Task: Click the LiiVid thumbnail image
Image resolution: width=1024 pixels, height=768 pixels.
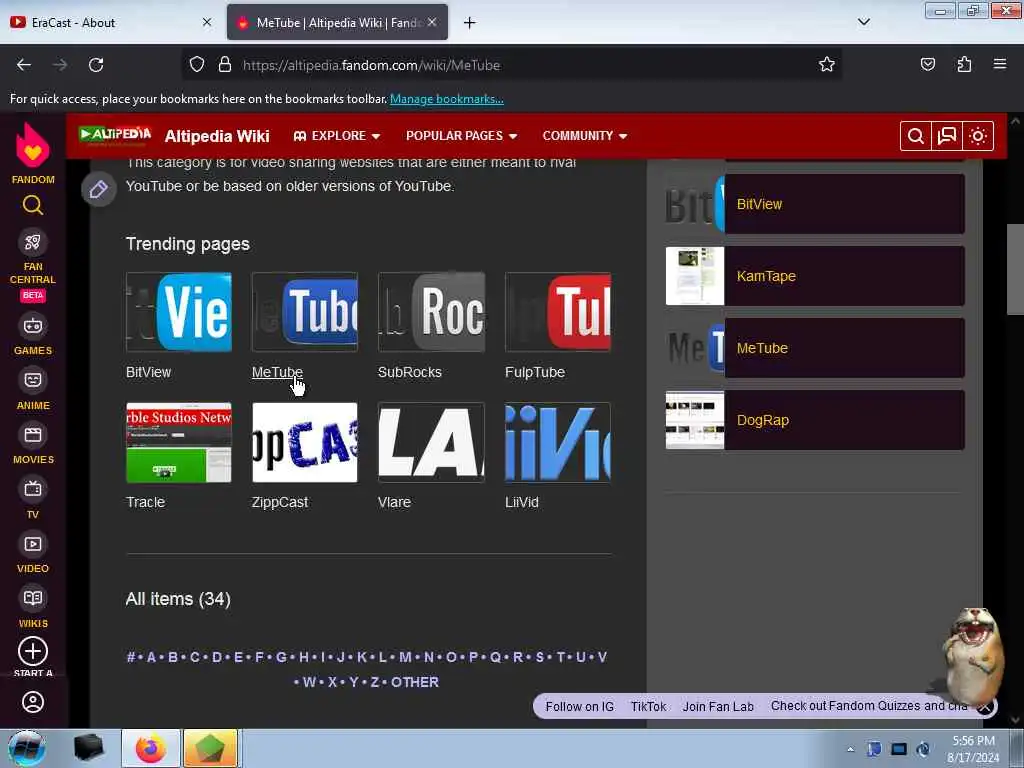Action: point(558,443)
